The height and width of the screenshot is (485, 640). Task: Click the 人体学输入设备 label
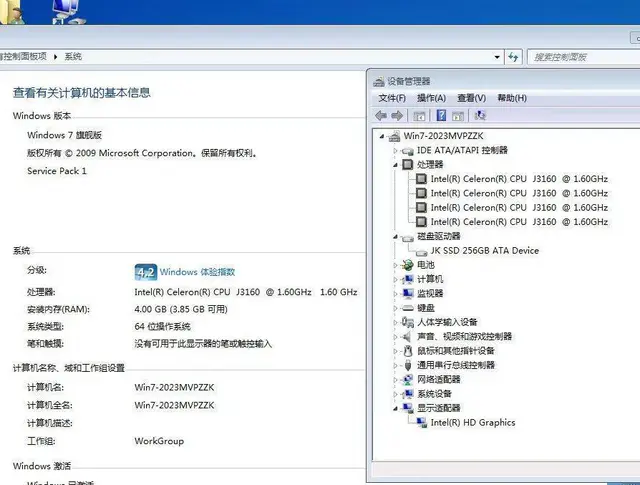[x=447, y=322]
